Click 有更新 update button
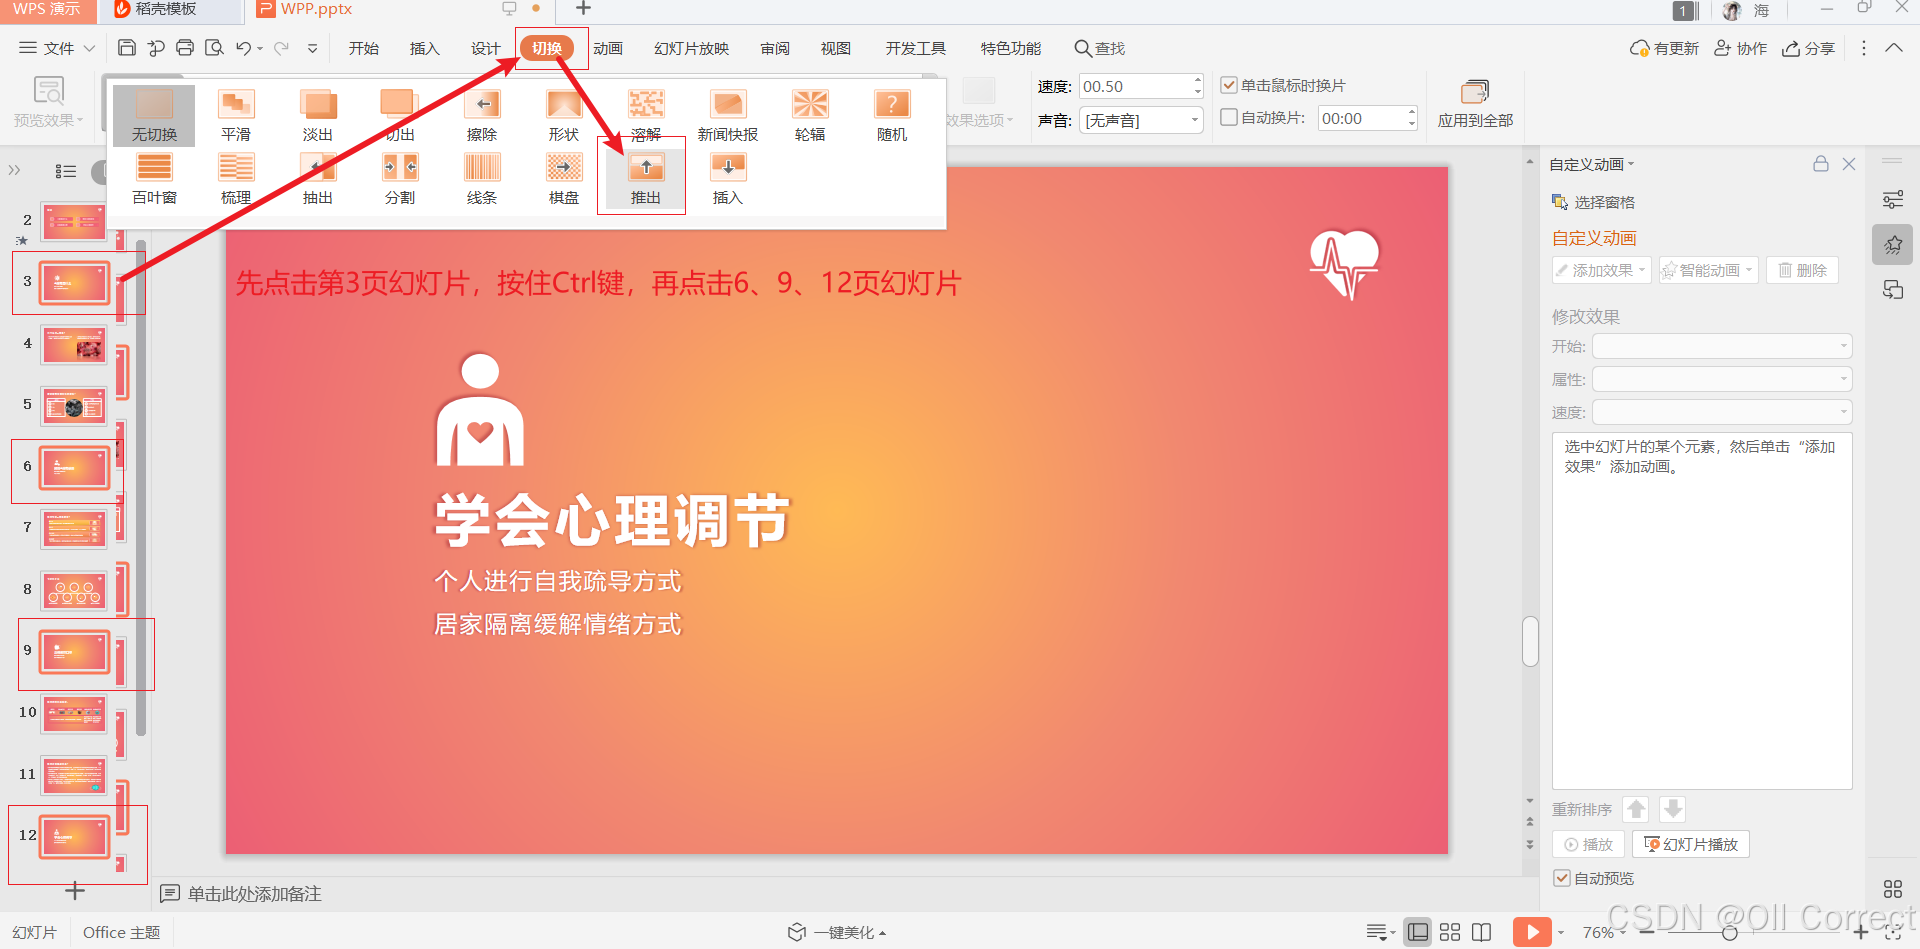The image size is (1920, 949). coord(1664,48)
